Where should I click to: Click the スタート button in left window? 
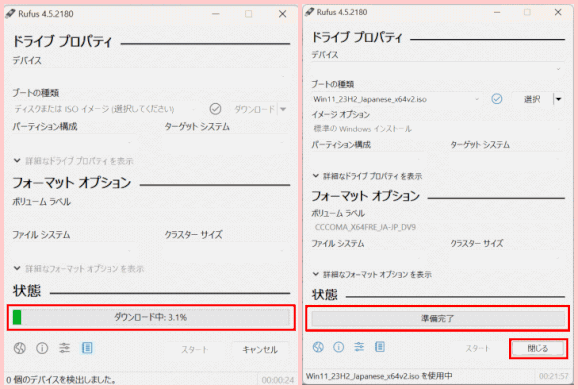(195, 350)
